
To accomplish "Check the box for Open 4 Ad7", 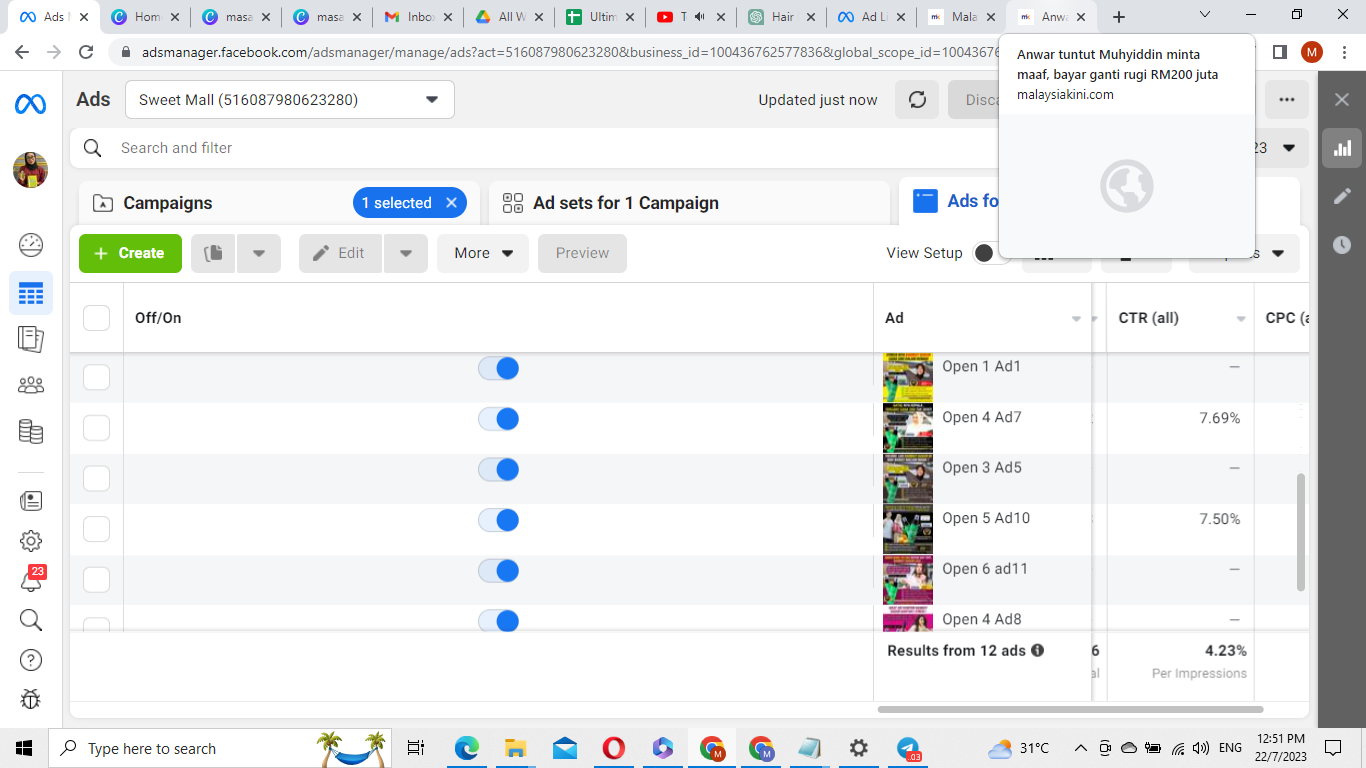I will point(96,428).
